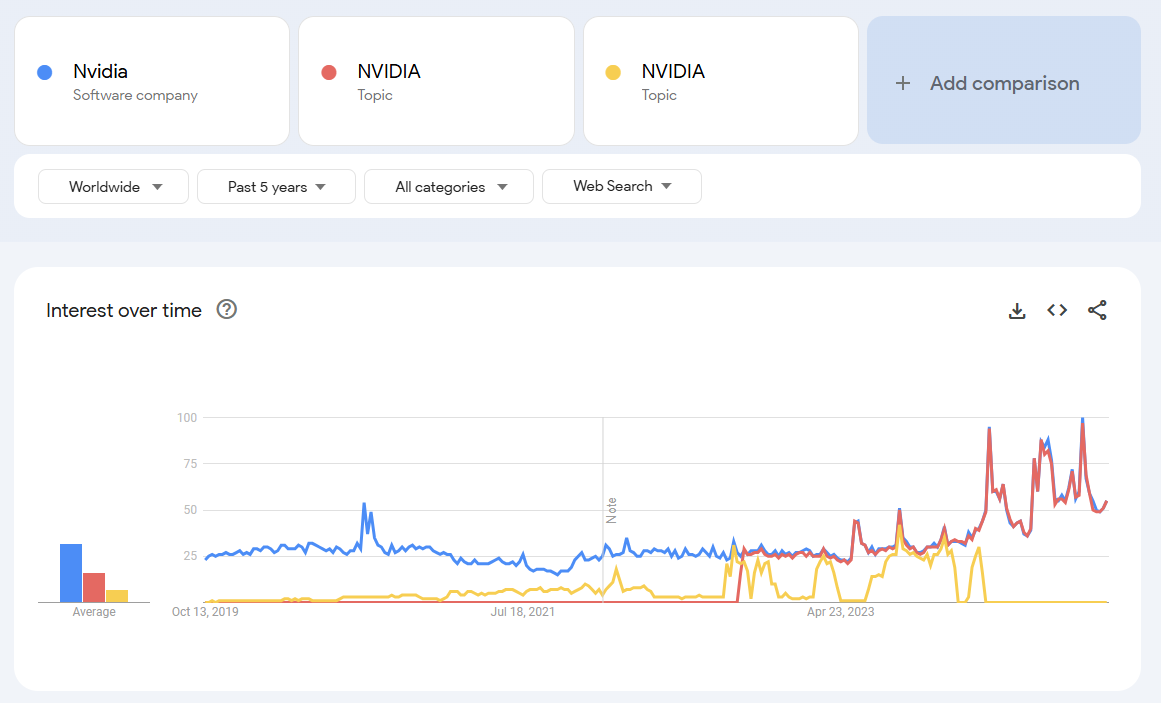Download the Interest over time CSV
The image size is (1161, 703).
[x=1017, y=311]
